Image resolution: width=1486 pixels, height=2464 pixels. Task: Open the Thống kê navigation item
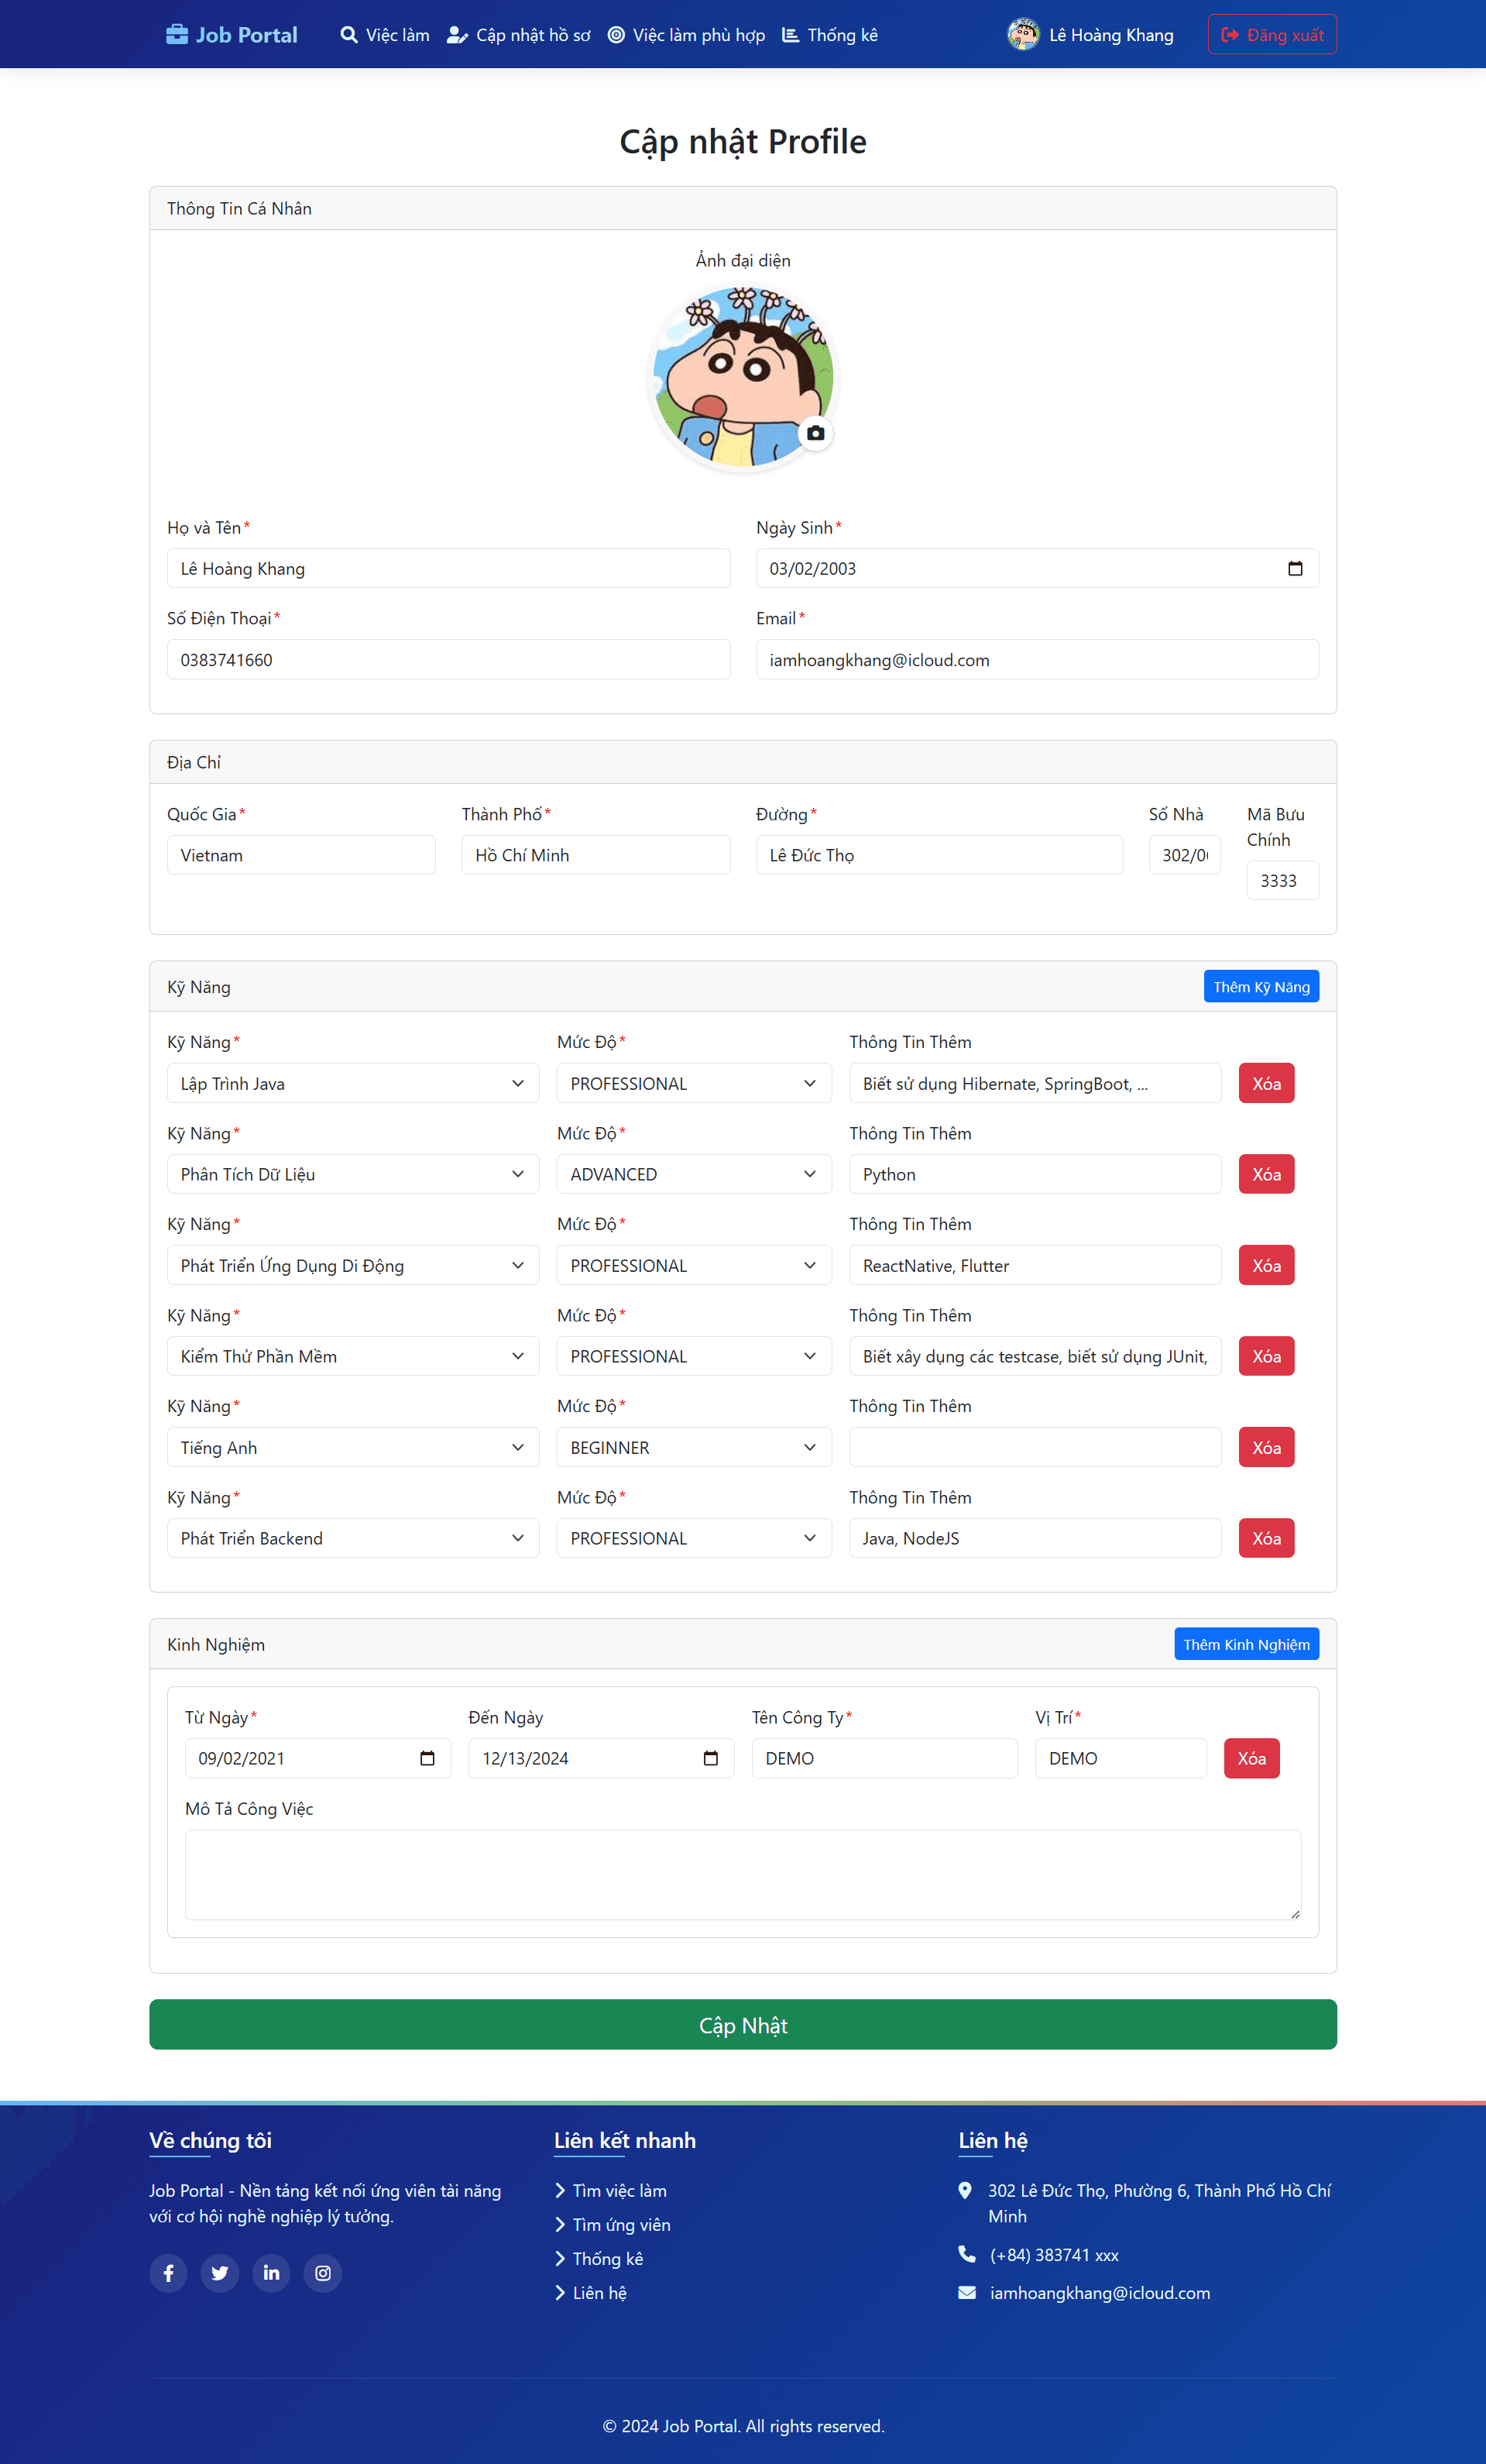click(830, 35)
